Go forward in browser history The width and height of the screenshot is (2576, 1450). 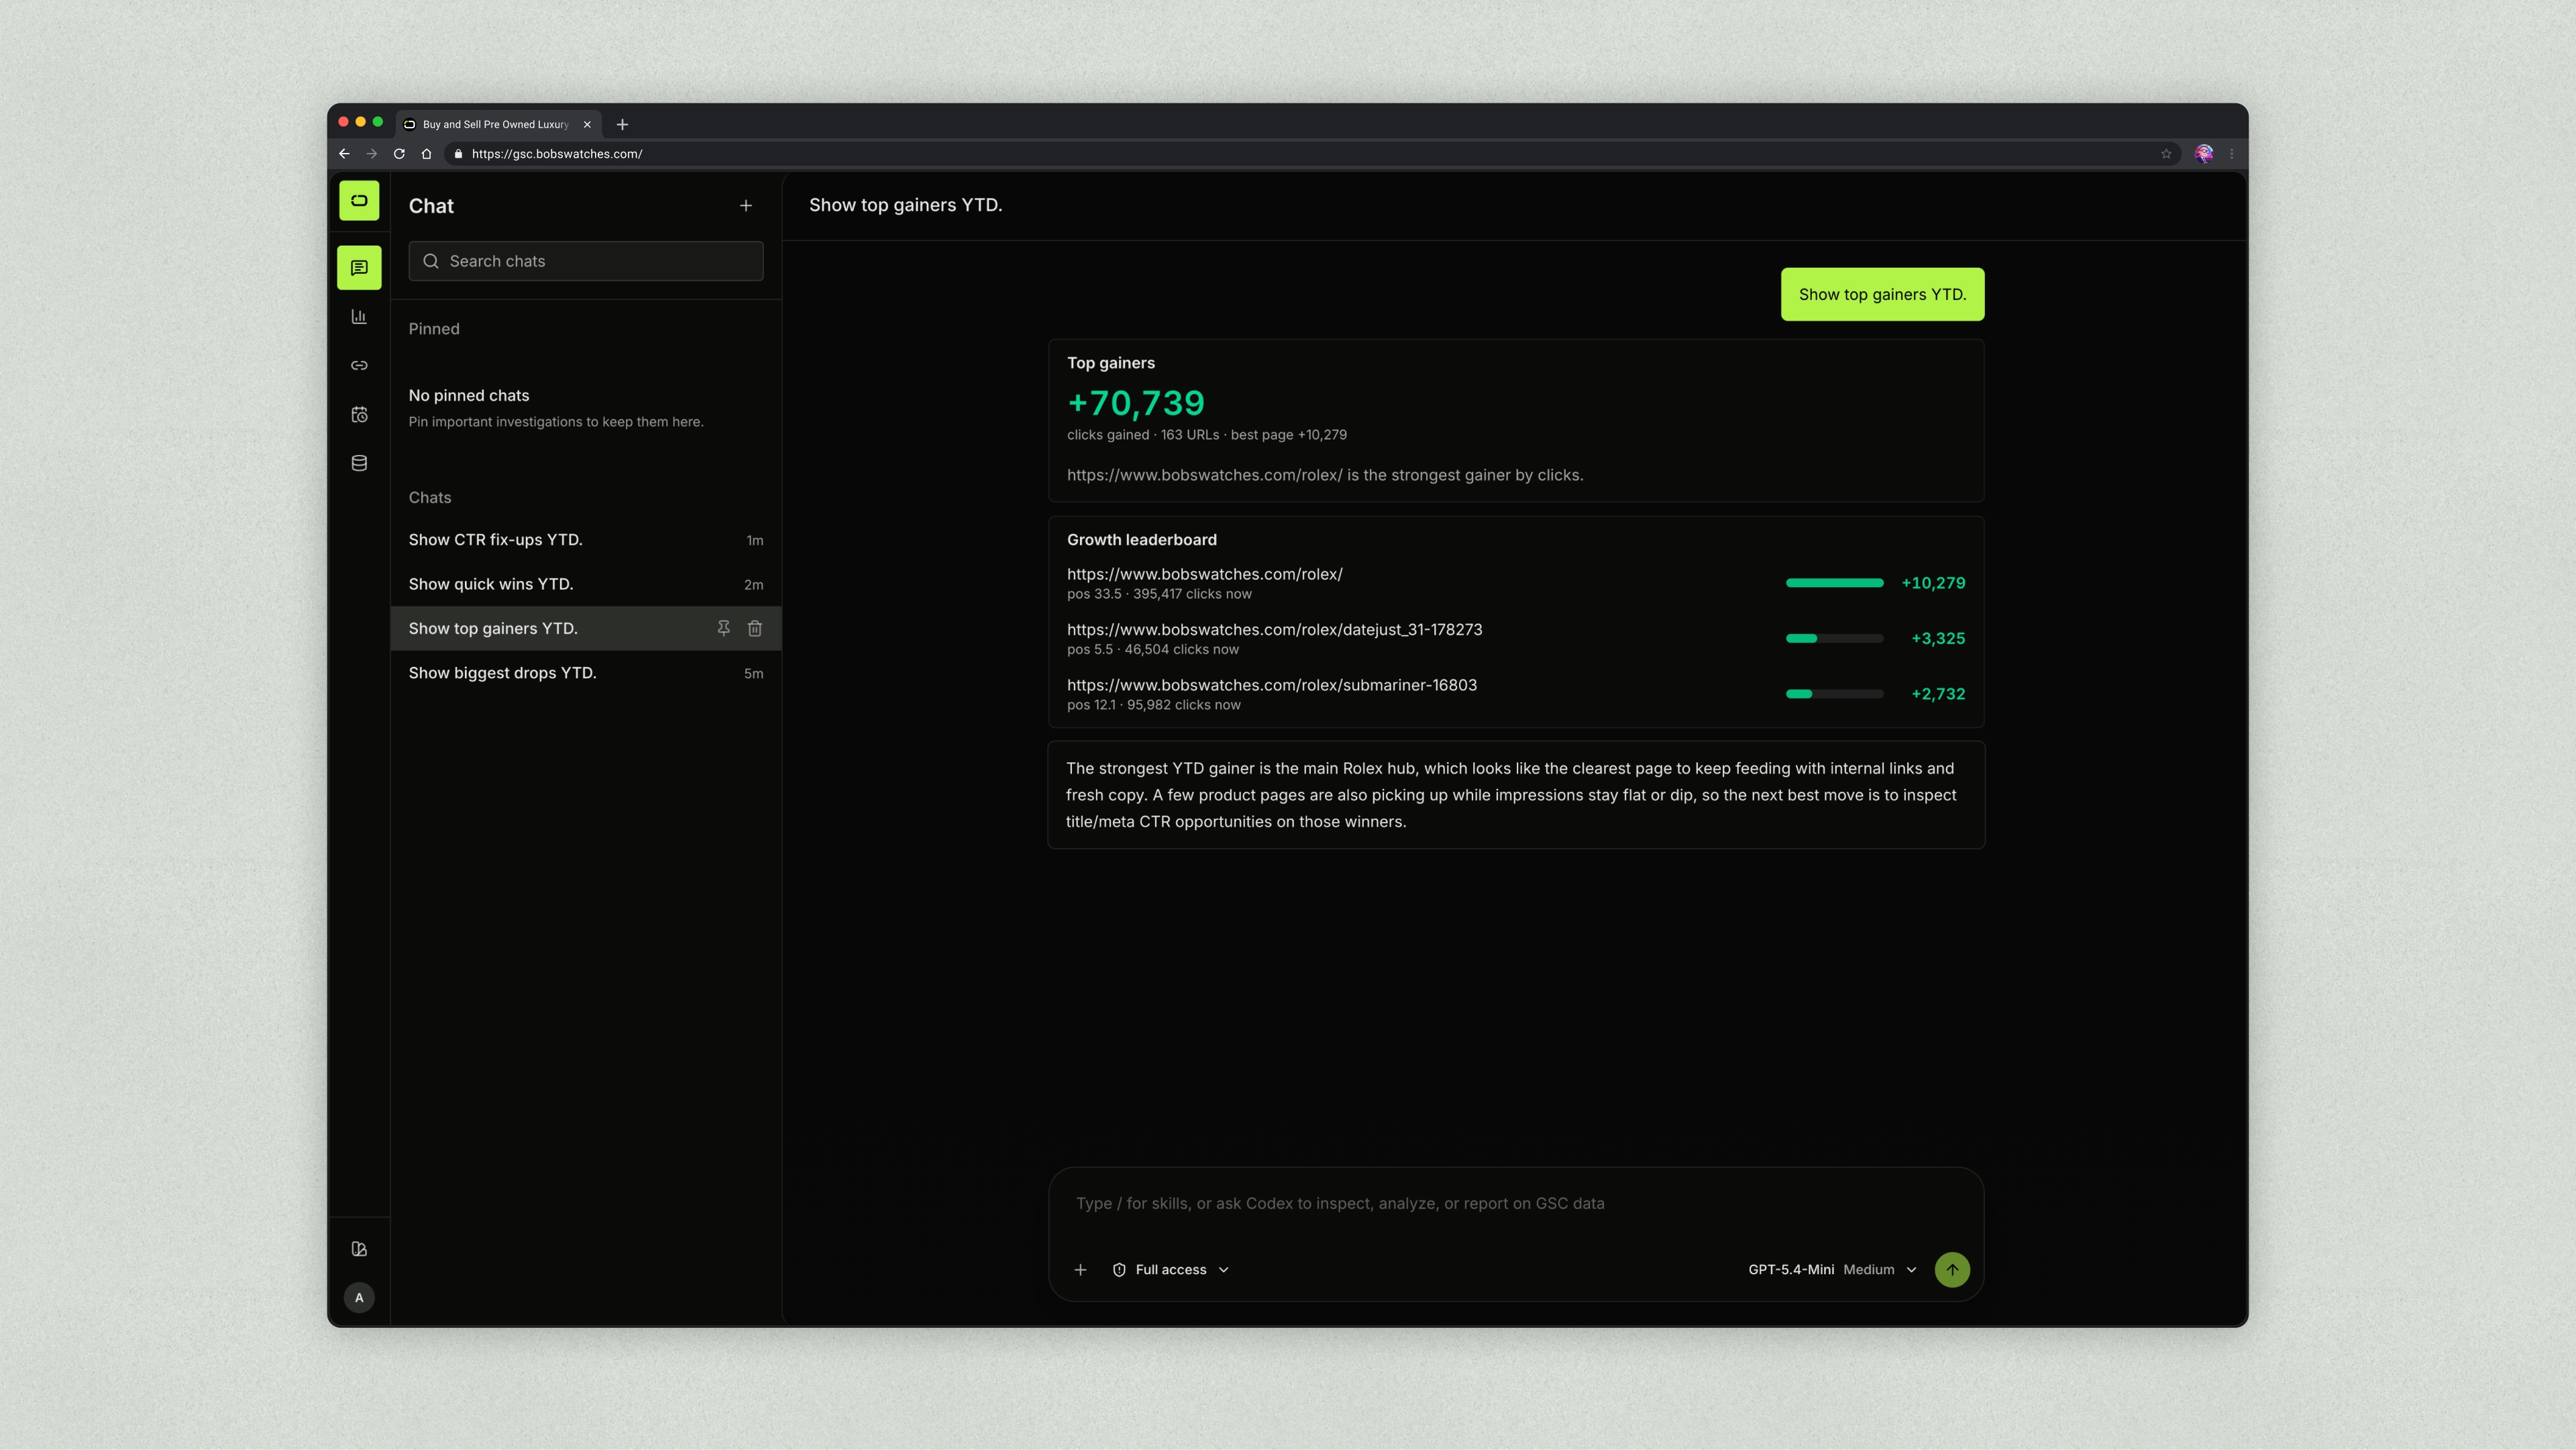(x=372, y=154)
